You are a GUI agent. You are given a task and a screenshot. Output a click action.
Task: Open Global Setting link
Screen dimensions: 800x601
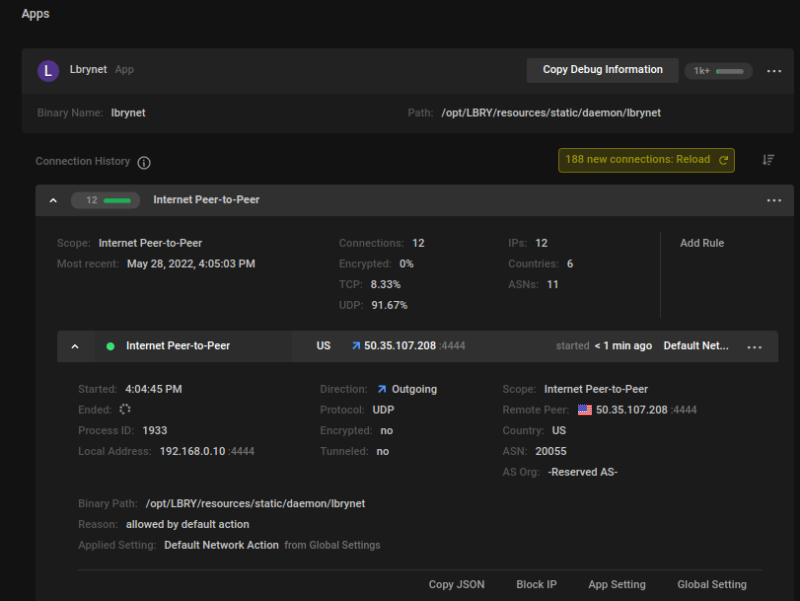point(711,584)
